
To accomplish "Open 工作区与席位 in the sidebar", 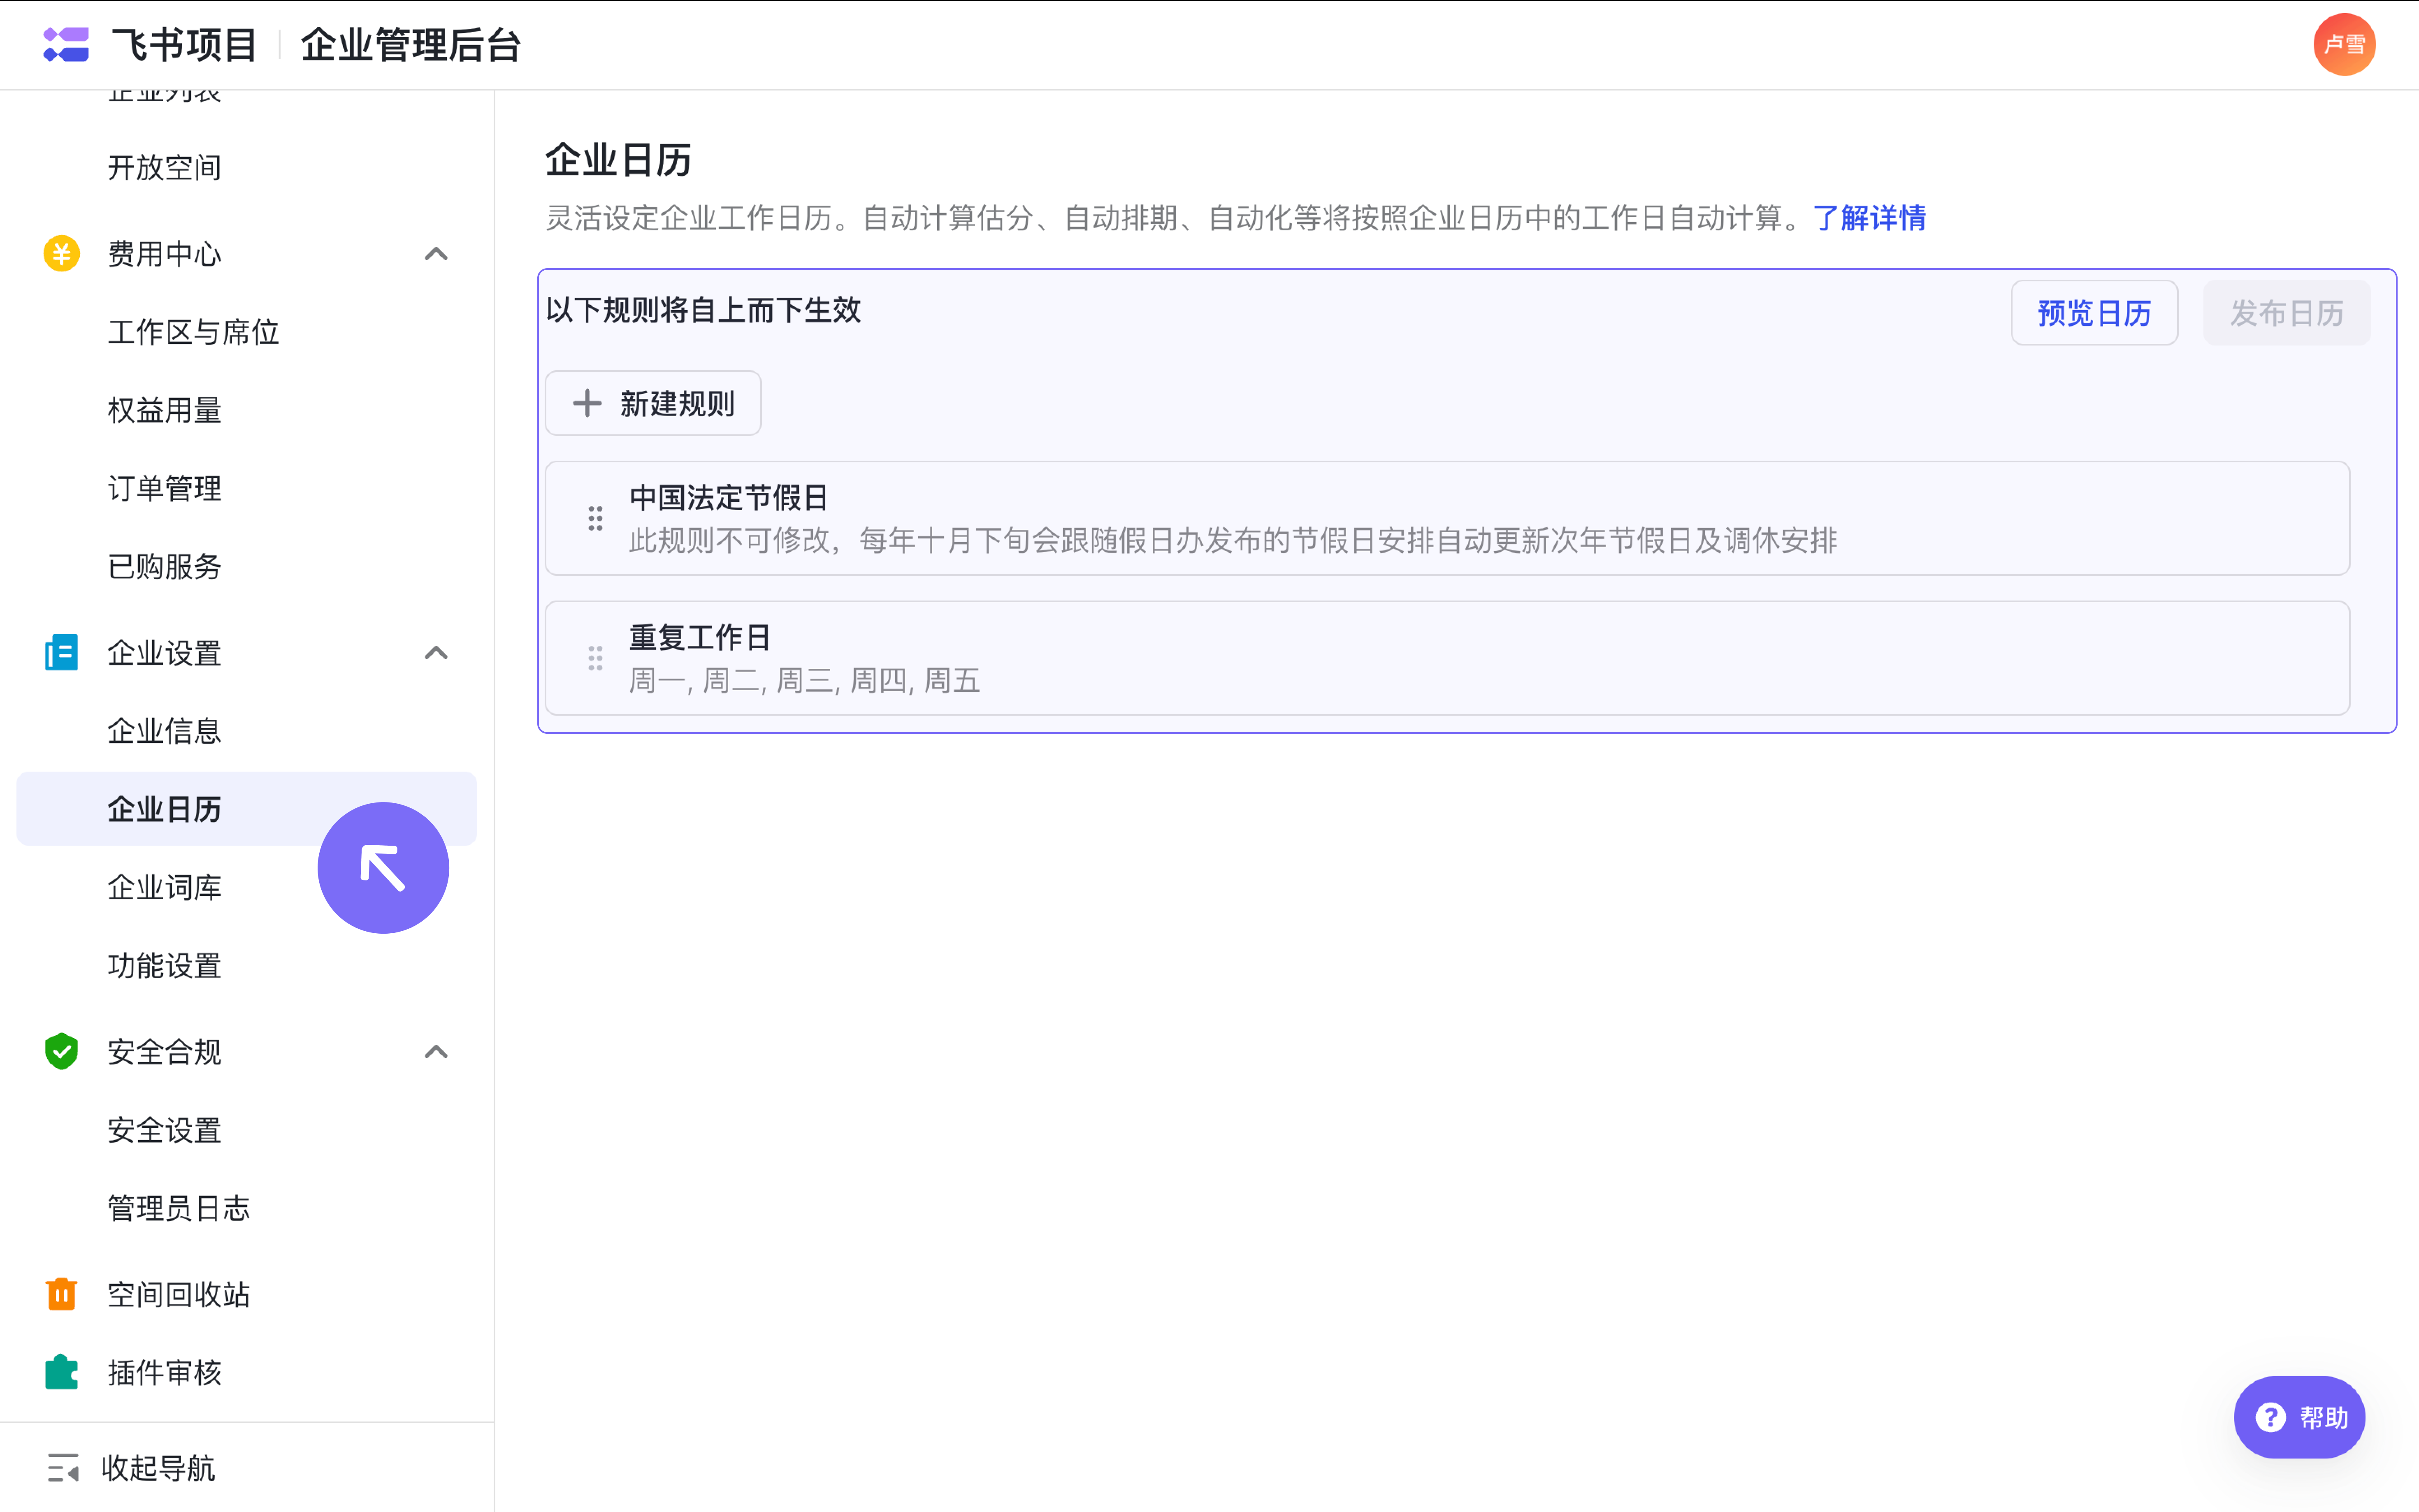I will click(x=193, y=332).
